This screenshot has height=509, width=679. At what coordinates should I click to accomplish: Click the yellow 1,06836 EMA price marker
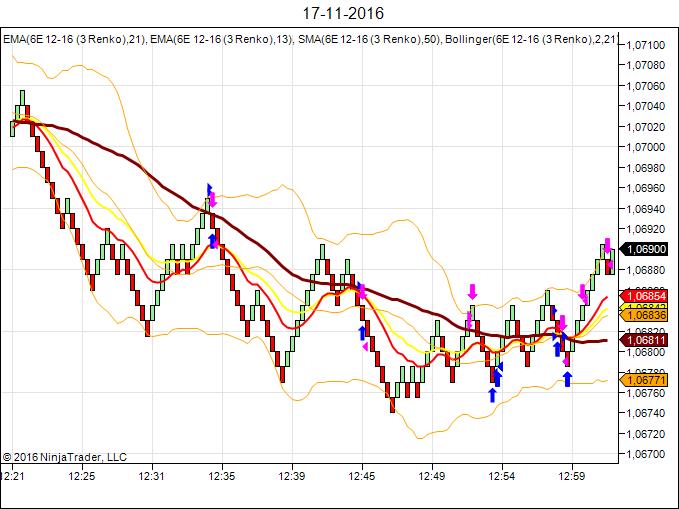644,315
